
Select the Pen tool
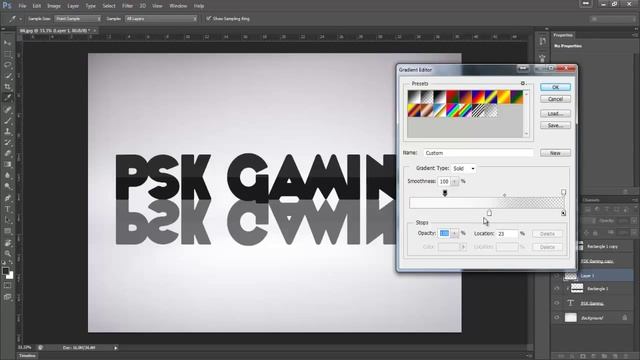[x=7, y=198]
